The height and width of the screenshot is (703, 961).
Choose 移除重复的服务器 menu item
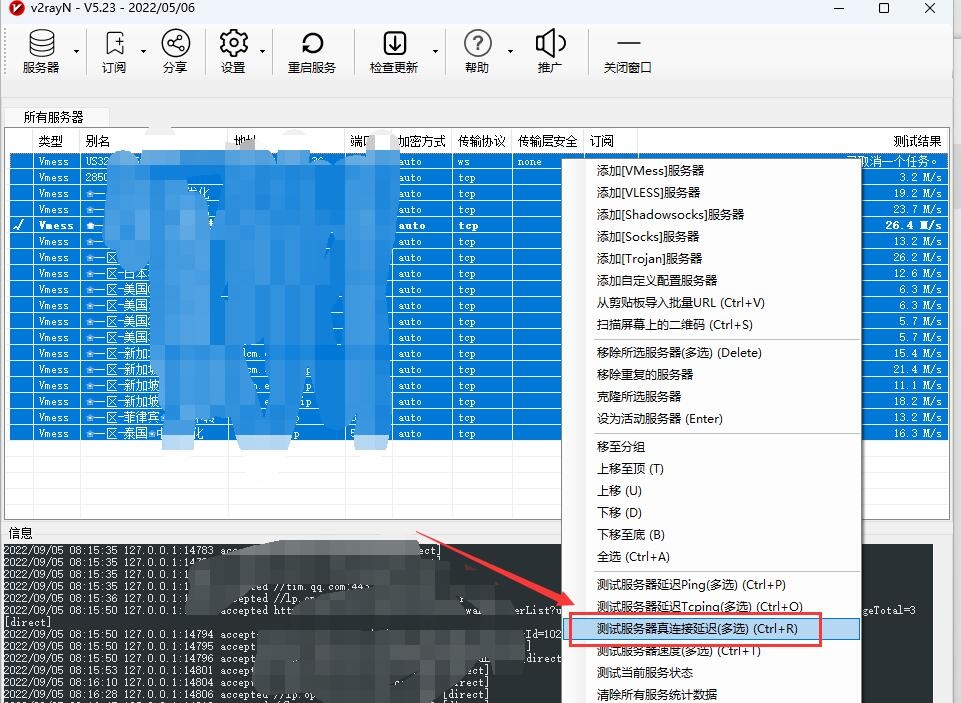pos(645,374)
